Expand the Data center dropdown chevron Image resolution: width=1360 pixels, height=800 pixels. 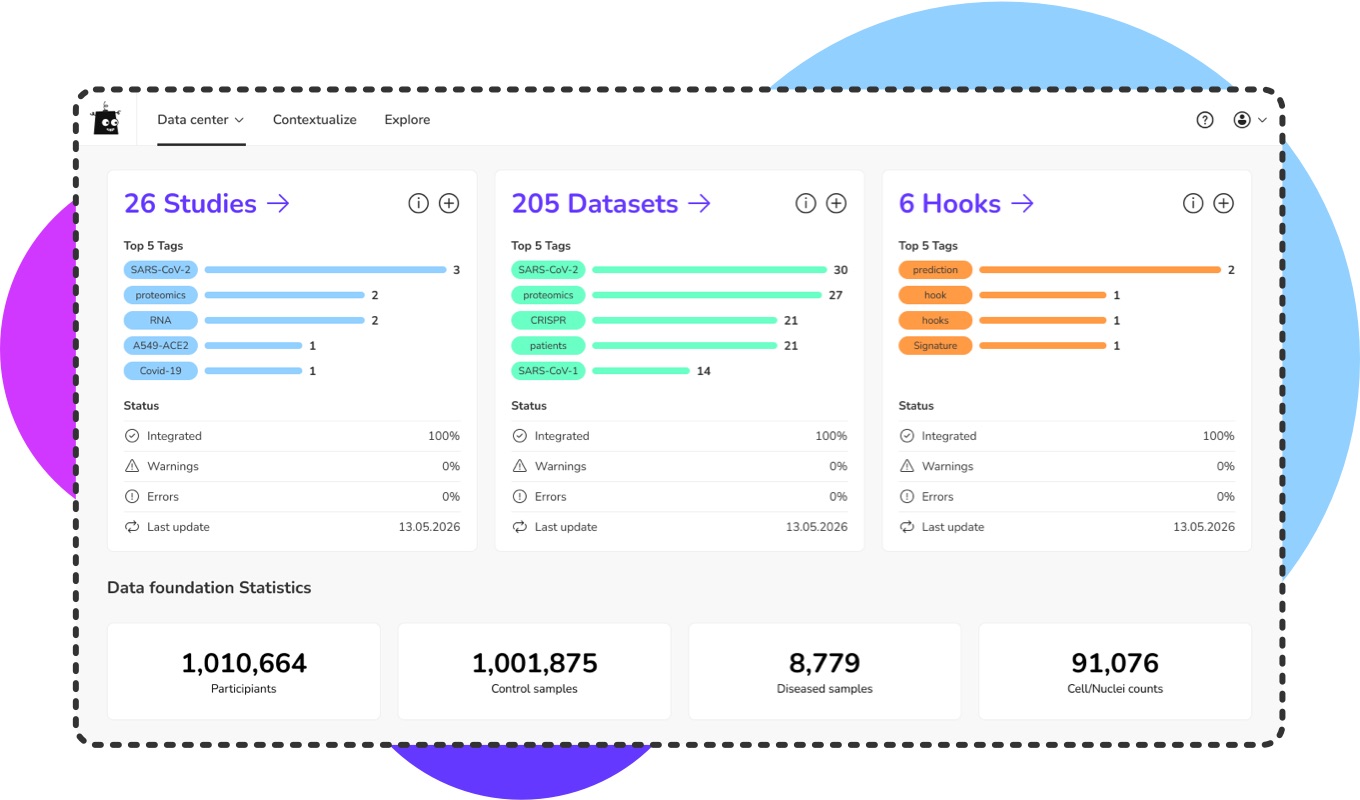[239, 120]
